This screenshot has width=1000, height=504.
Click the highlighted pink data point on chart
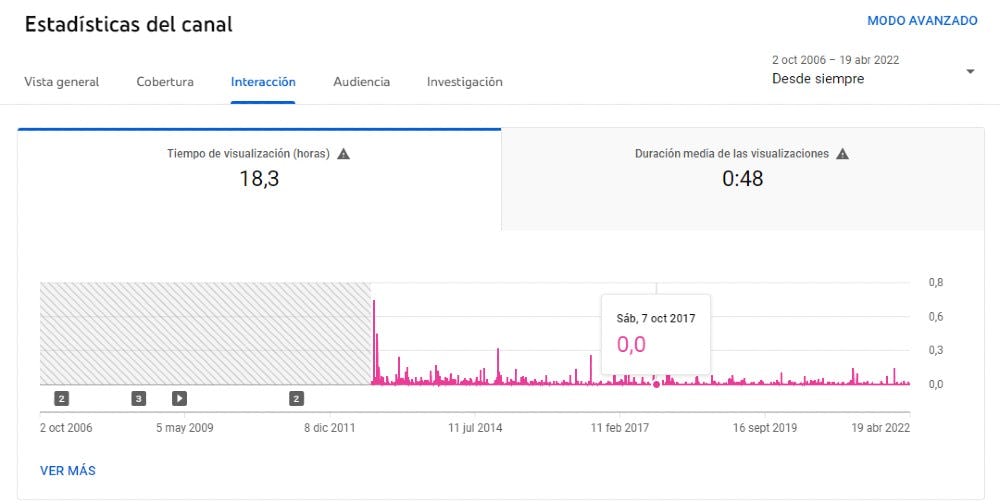656,383
